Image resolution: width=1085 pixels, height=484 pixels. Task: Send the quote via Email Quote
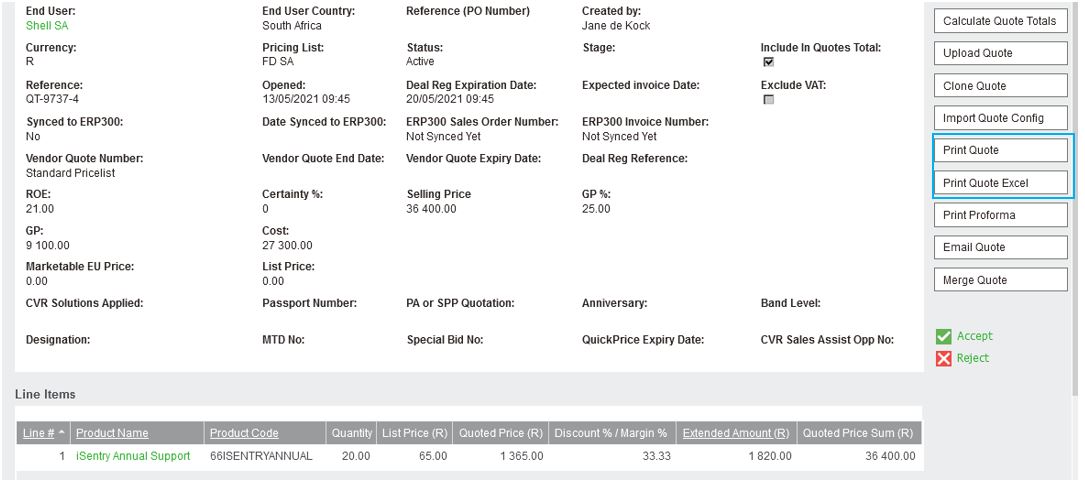pyautogui.click(x=999, y=247)
